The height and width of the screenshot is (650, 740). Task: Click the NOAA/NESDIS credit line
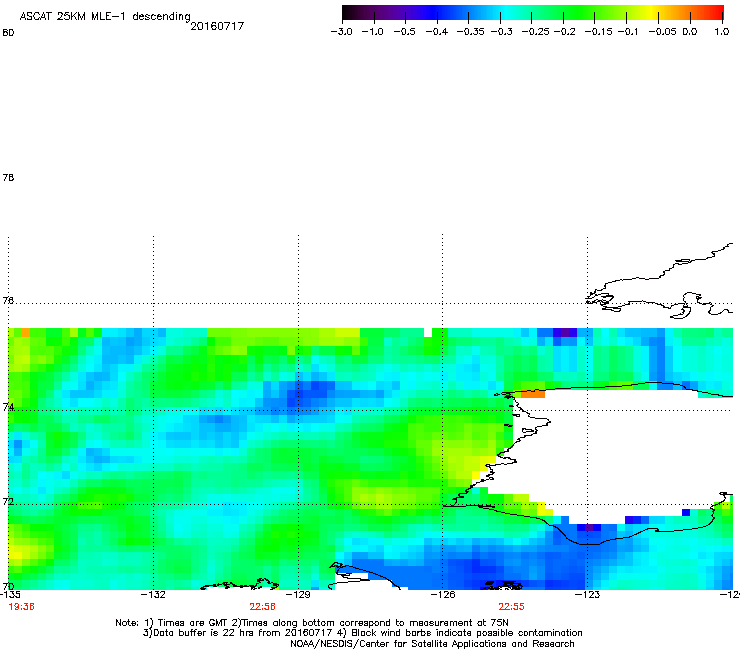[432, 644]
